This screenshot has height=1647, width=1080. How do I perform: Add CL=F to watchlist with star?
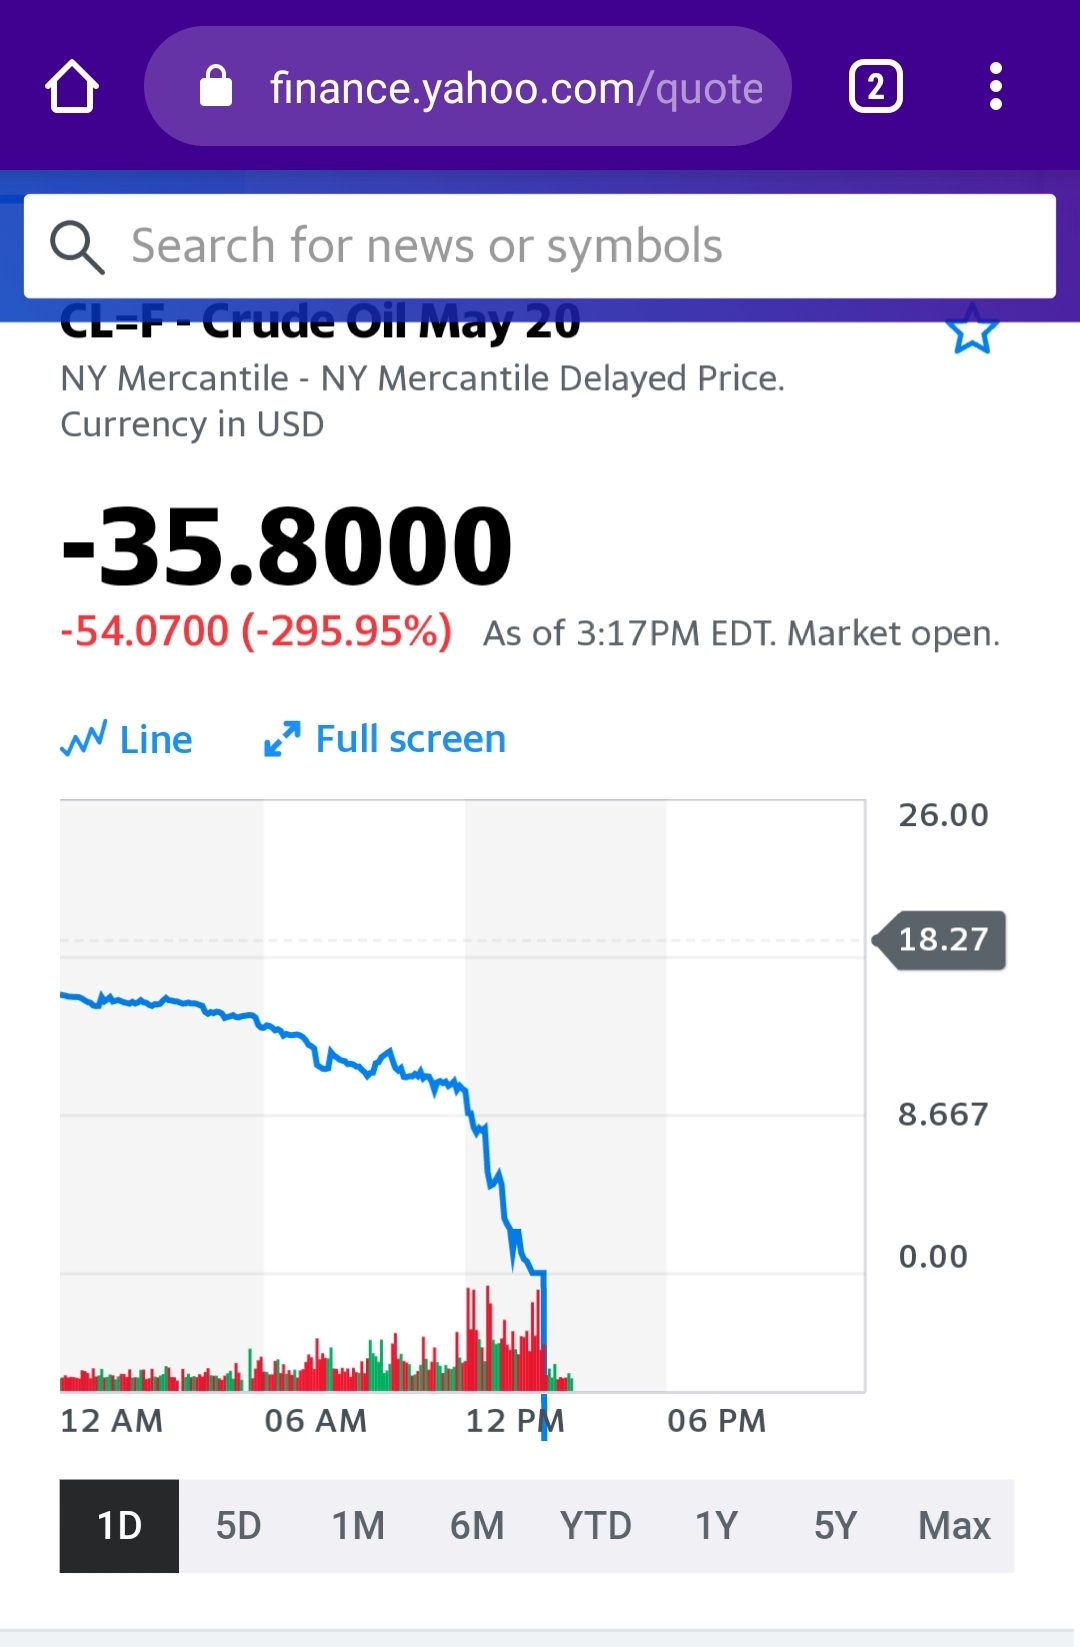point(971,329)
